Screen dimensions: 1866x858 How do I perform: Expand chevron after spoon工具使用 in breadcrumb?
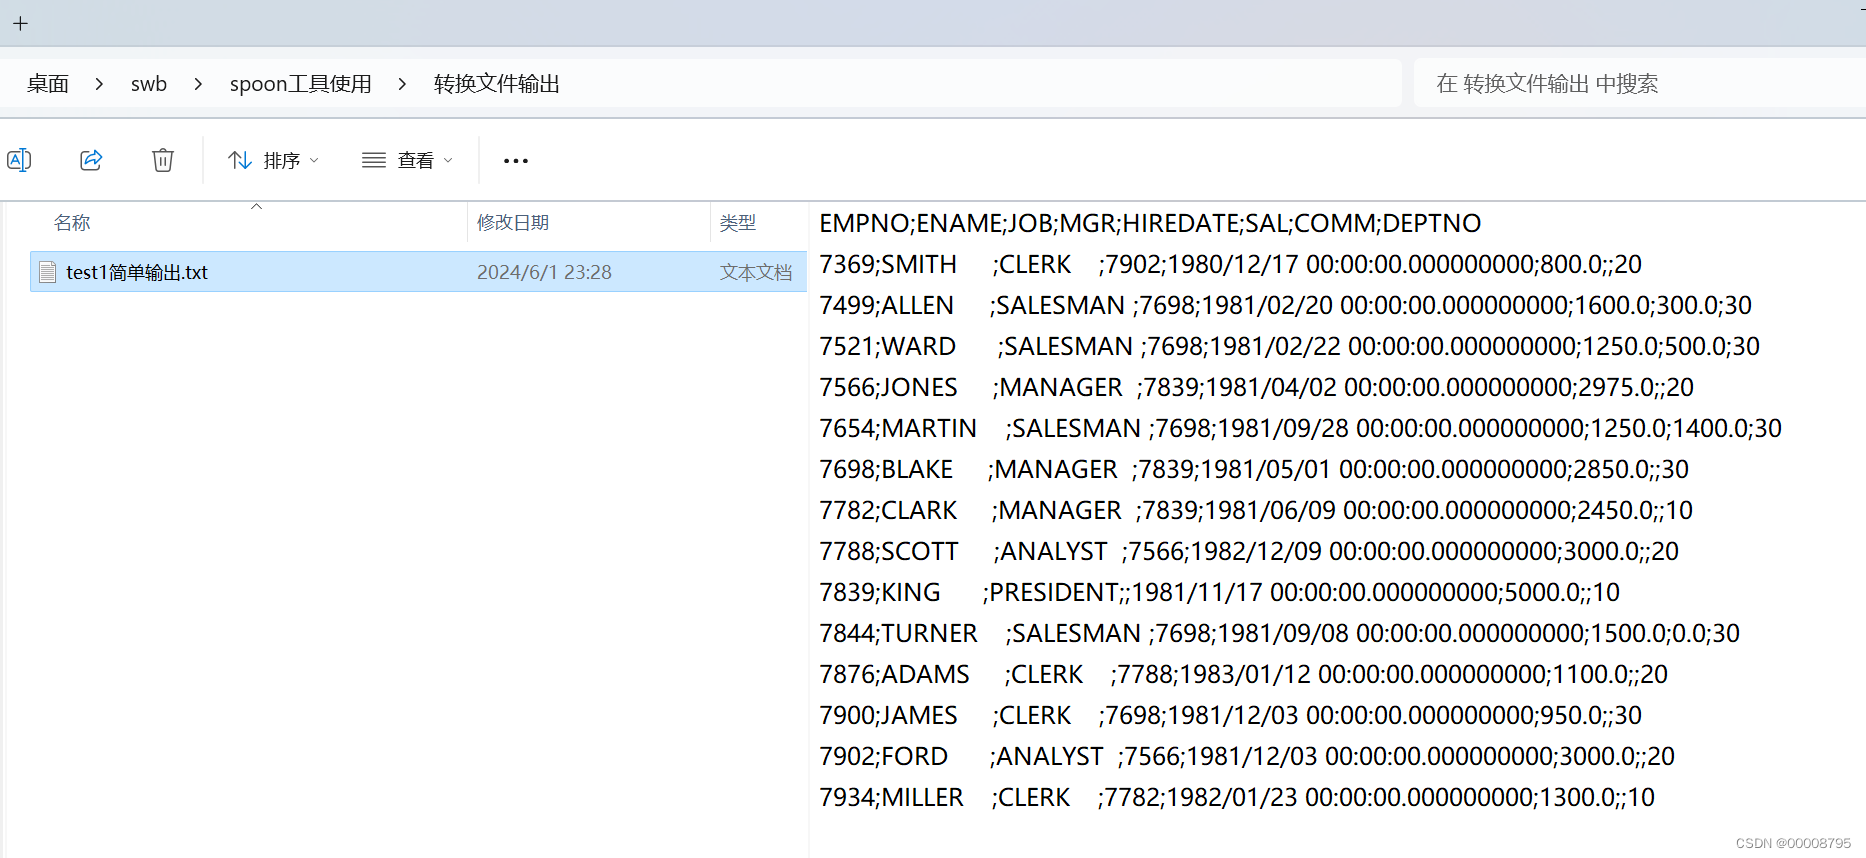(x=402, y=84)
